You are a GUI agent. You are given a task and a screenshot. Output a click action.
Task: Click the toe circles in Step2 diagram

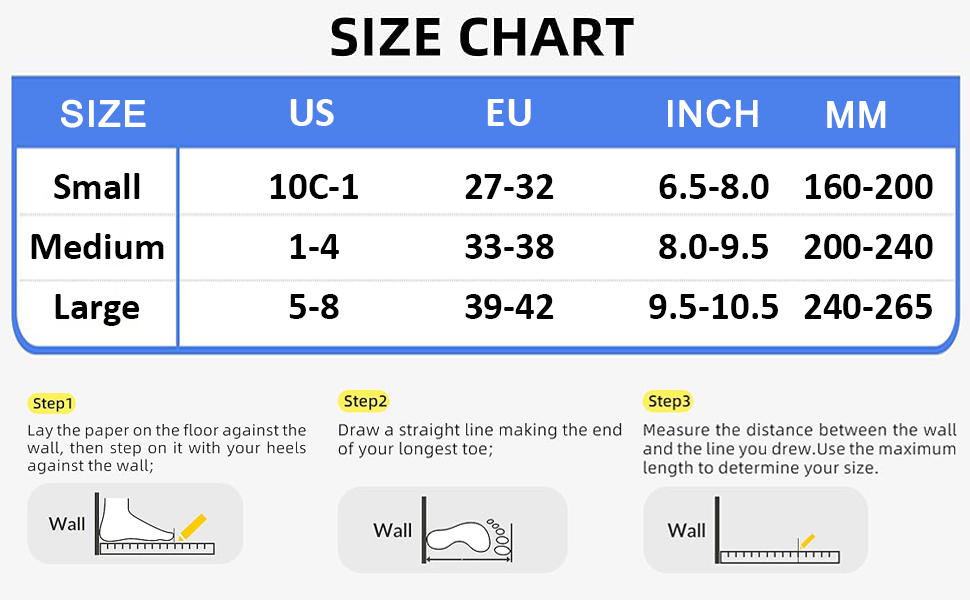(x=497, y=535)
